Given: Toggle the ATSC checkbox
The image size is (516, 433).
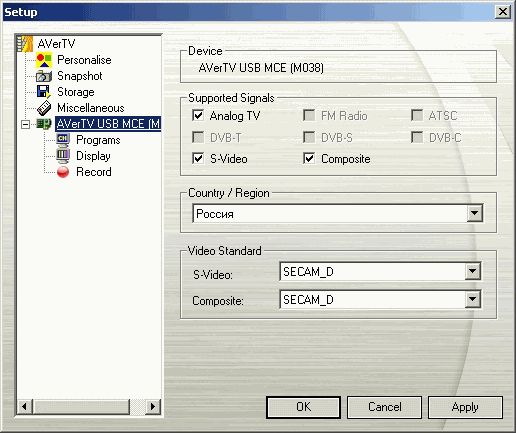Looking at the screenshot, I should click(x=417, y=116).
